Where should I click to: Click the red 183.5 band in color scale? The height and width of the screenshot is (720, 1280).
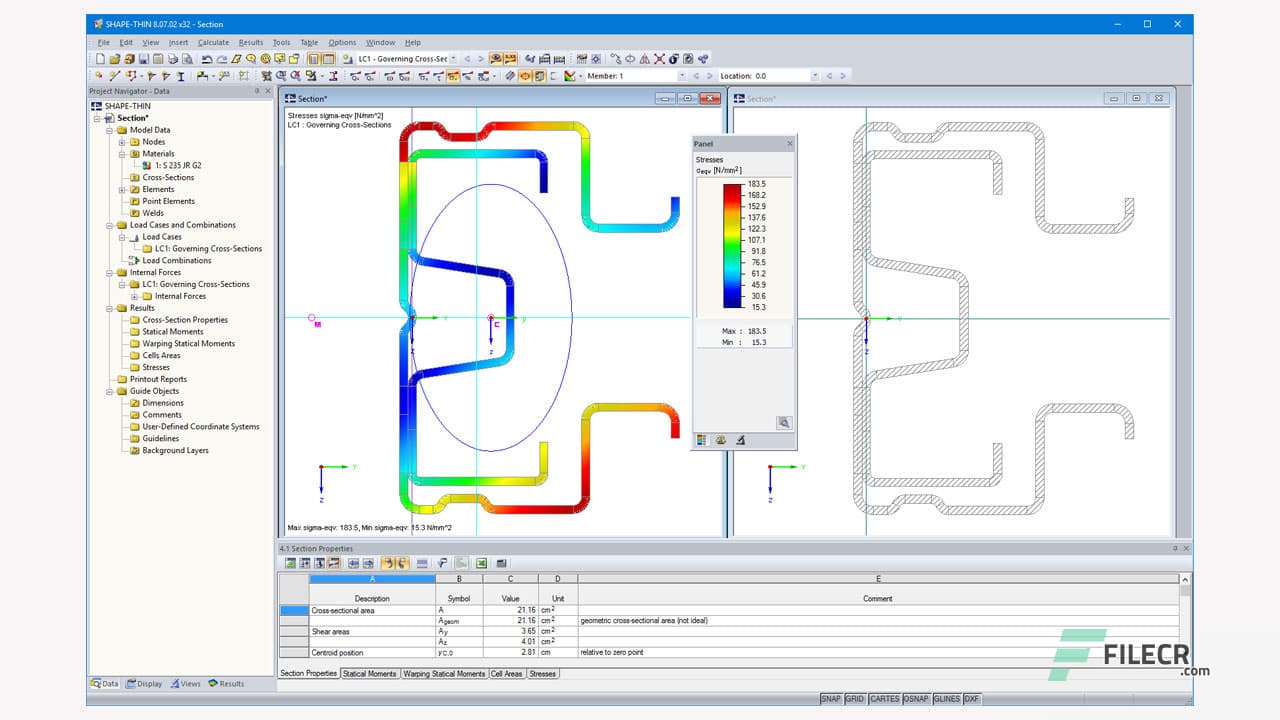pos(733,188)
